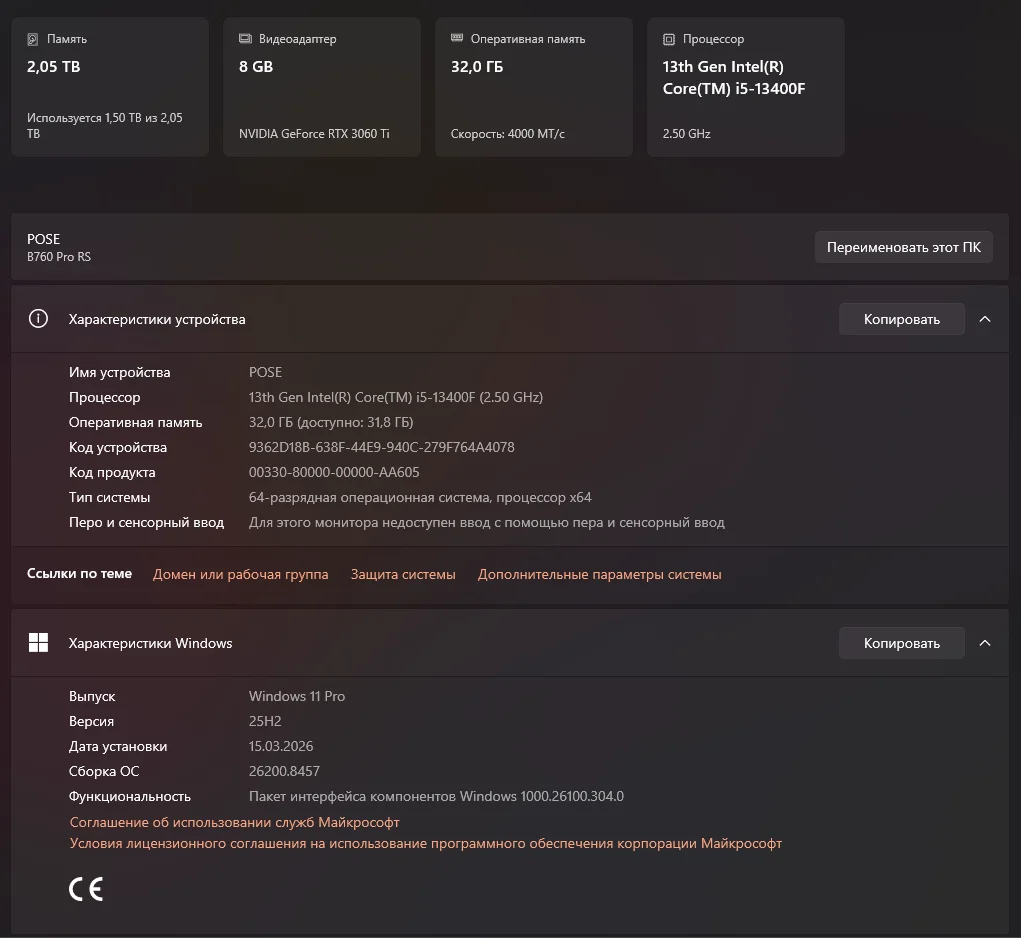Select the Видеоадаптер 8 GB card
The width and height of the screenshot is (1021, 938).
[322, 87]
